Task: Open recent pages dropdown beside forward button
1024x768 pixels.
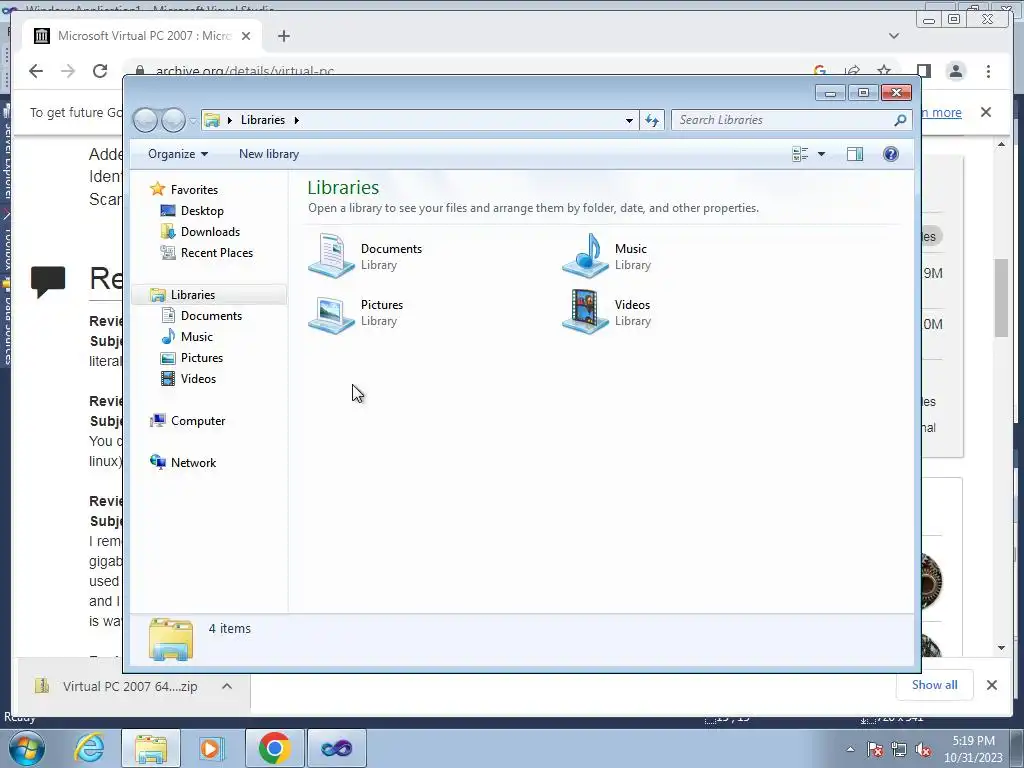Action: tap(193, 121)
